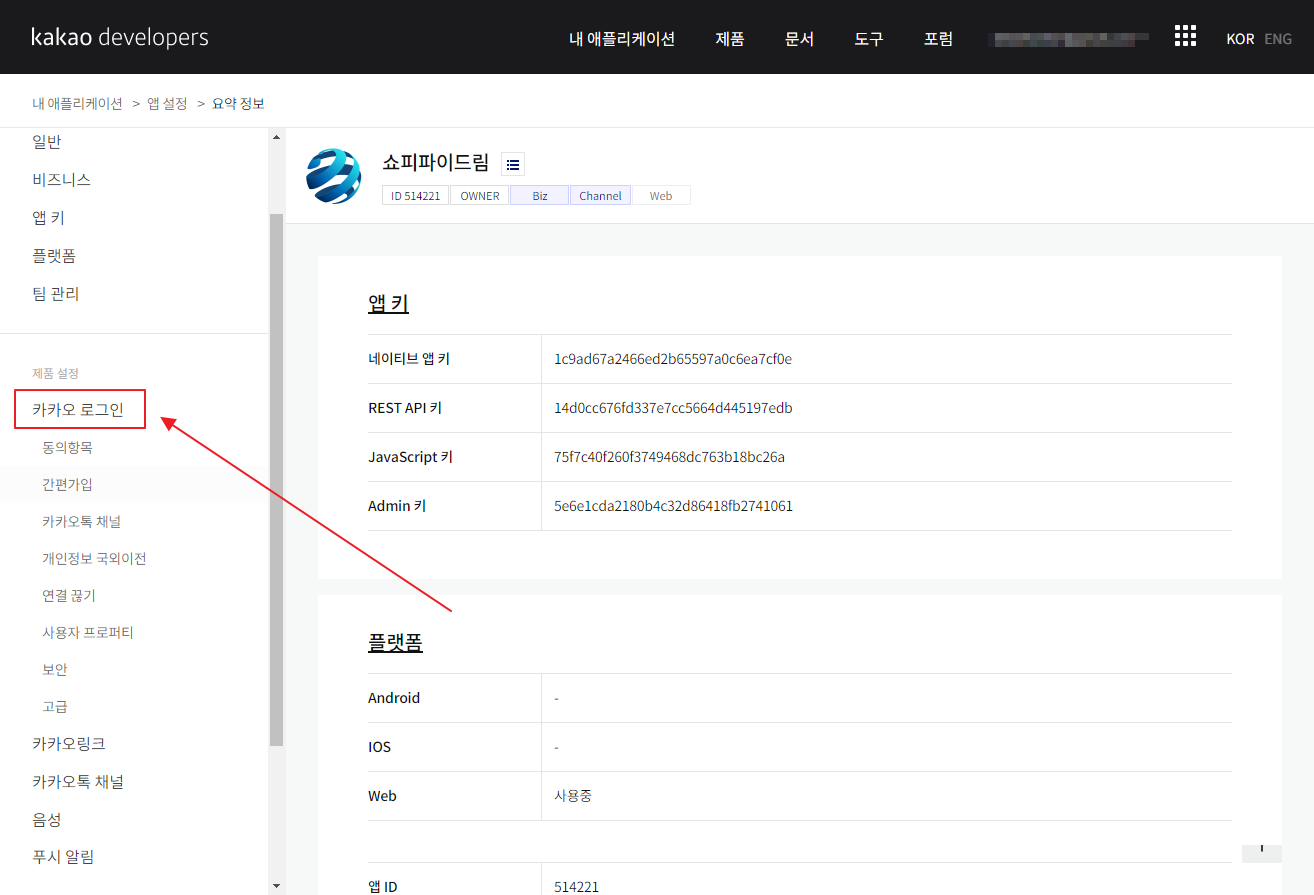This screenshot has width=1314, height=895.
Task: Switch language to KOR
Action: (x=1240, y=39)
